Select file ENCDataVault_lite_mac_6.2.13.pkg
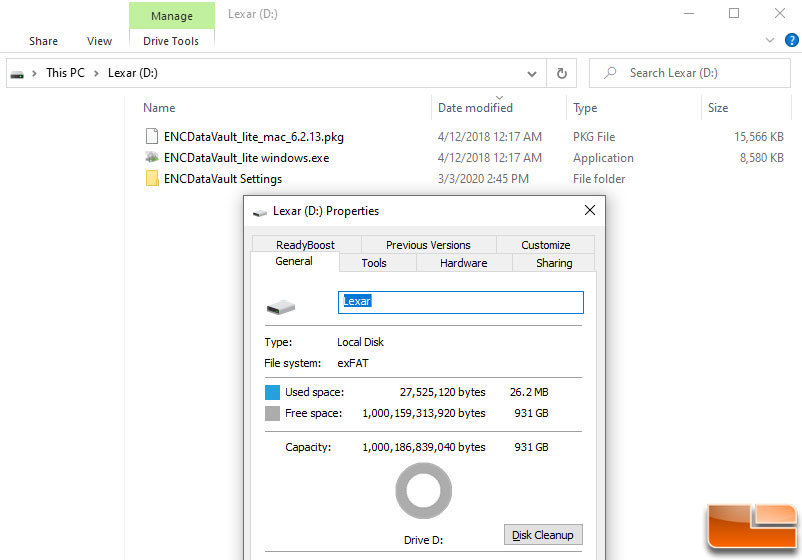This screenshot has height=560, width=802. 254,137
